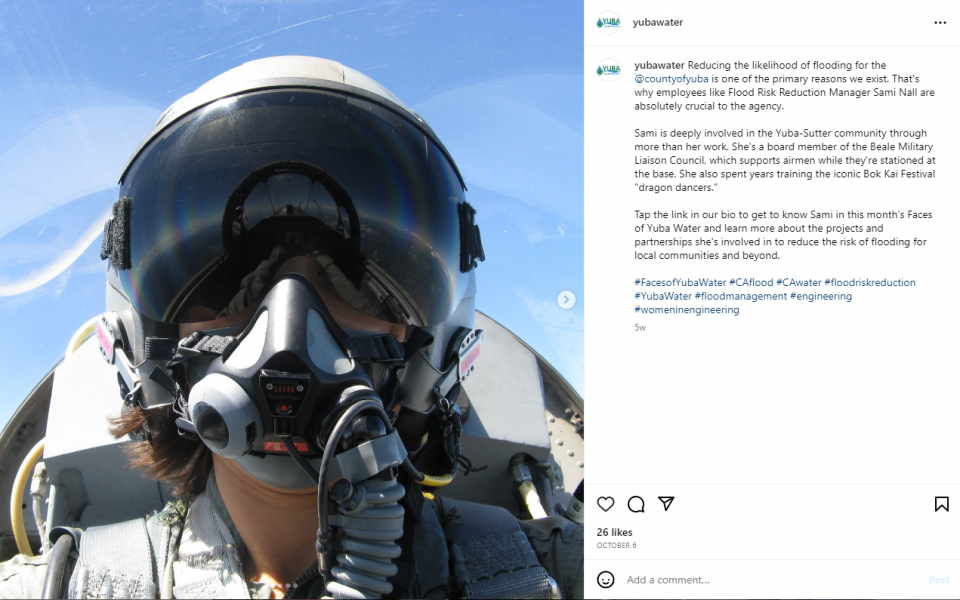
Task: Open the yubawater username in header
Action: pos(658,22)
